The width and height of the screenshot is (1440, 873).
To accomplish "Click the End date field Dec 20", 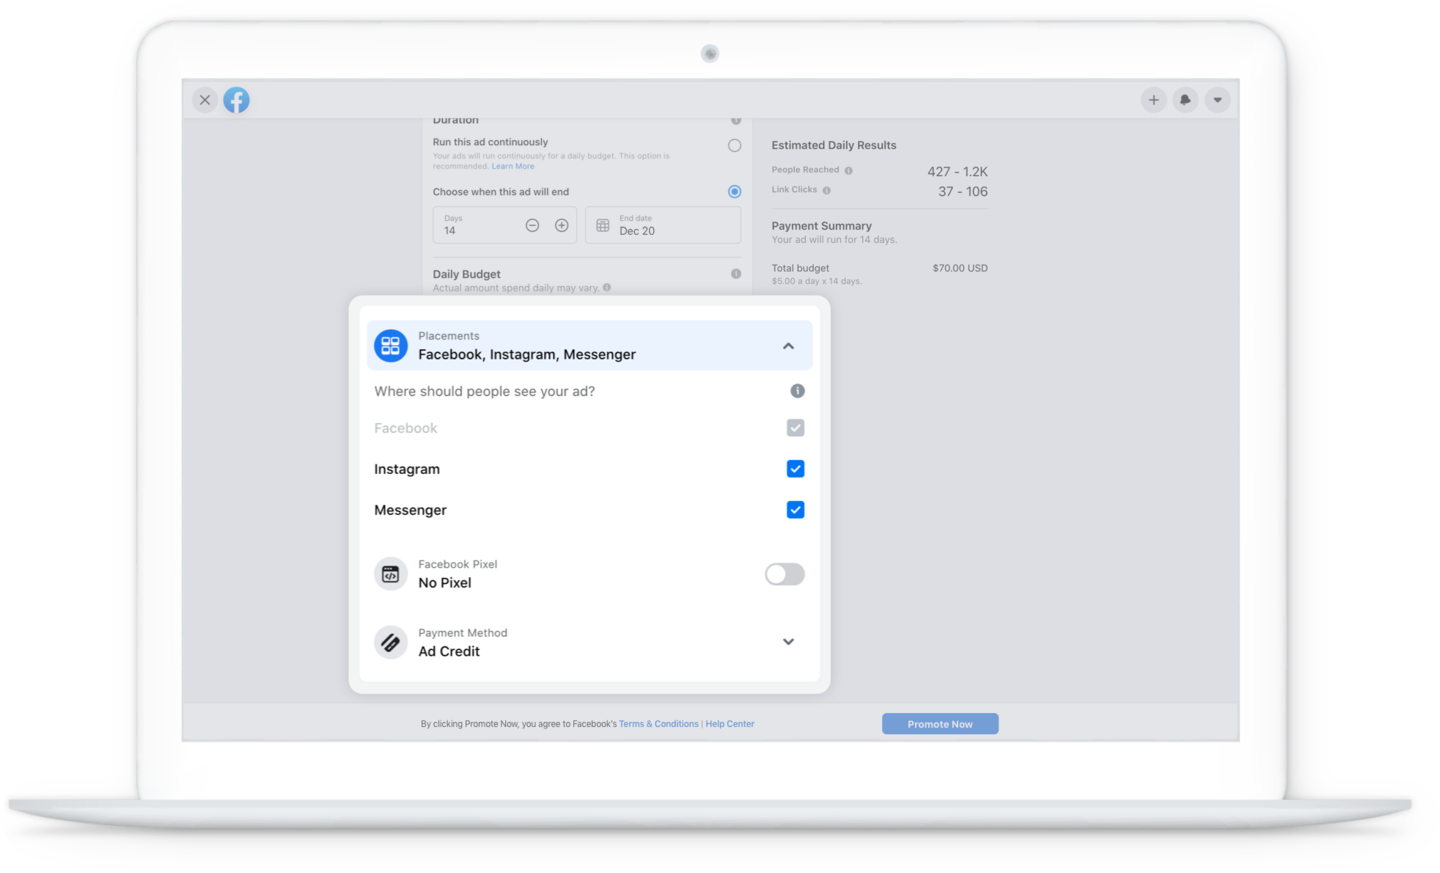I will click(663, 225).
